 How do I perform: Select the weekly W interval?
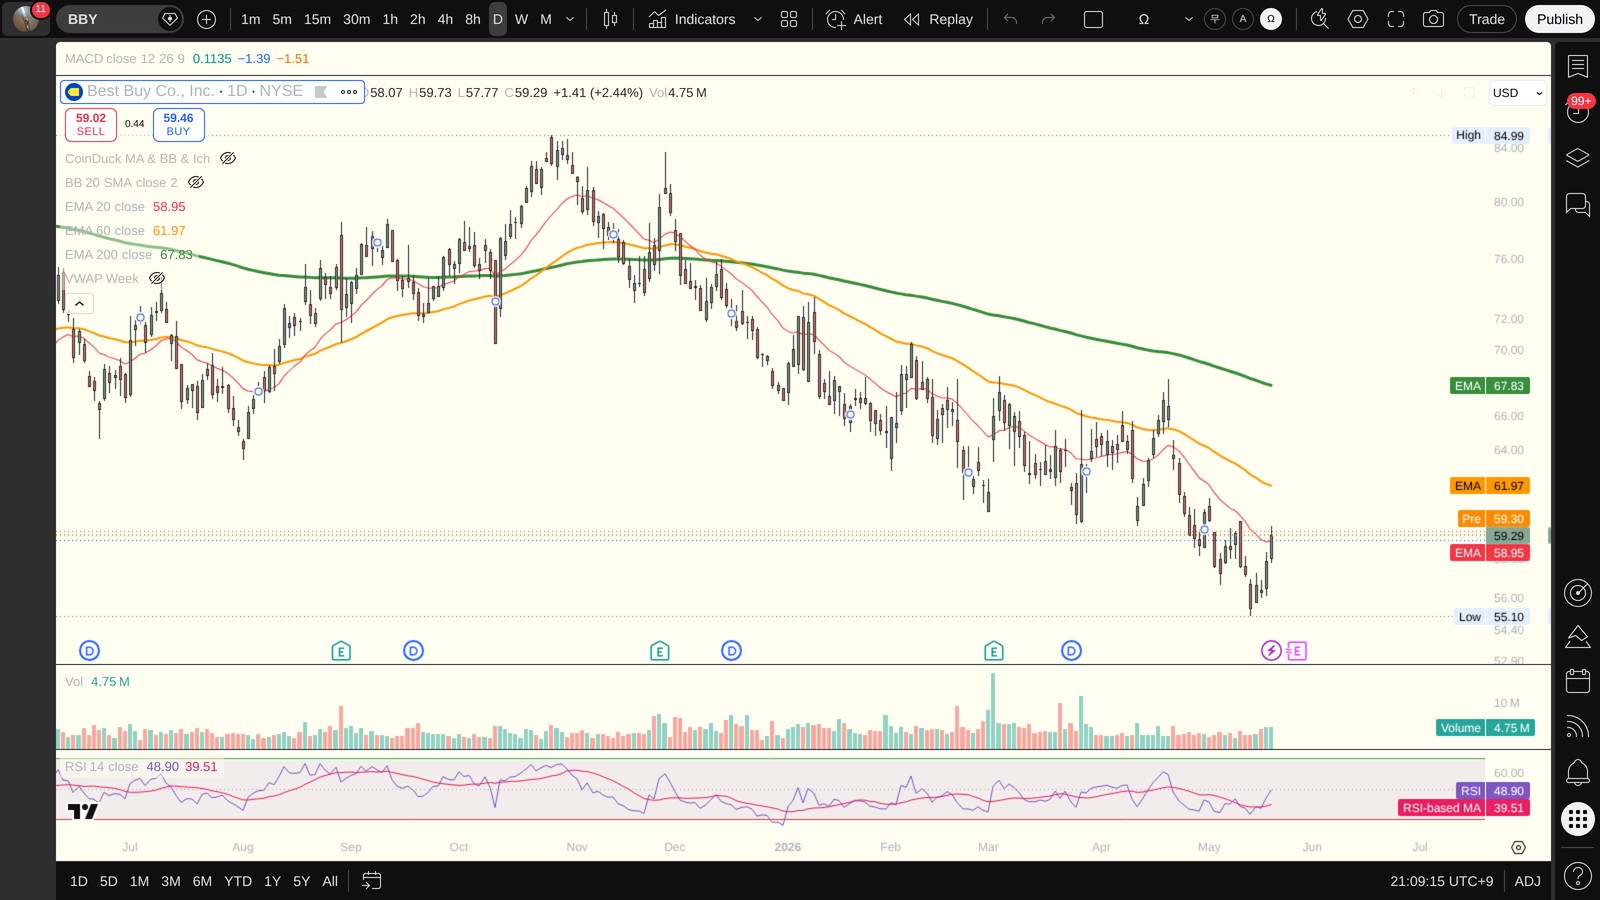pyautogui.click(x=521, y=19)
